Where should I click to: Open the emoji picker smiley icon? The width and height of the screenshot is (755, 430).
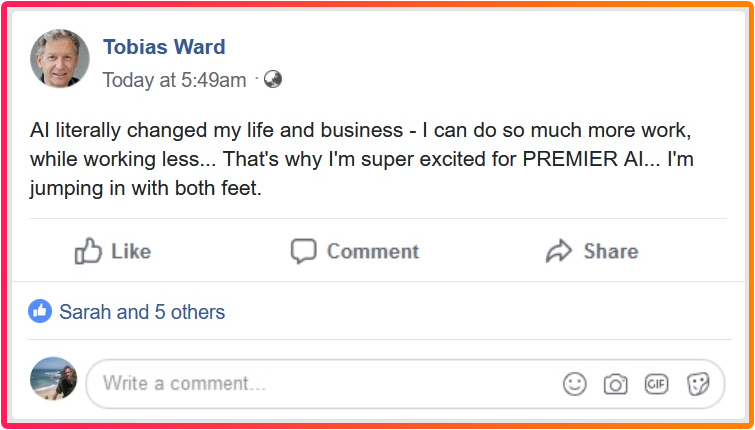tap(574, 384)
